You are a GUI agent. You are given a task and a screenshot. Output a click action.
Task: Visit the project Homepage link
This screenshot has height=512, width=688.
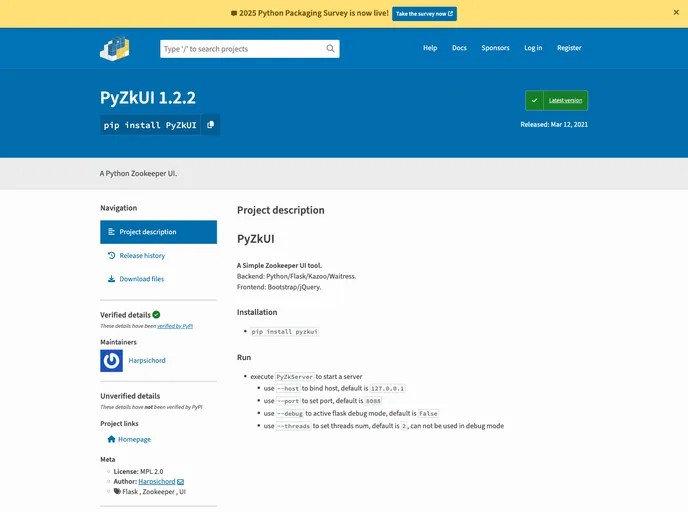[x=134, y=439]
